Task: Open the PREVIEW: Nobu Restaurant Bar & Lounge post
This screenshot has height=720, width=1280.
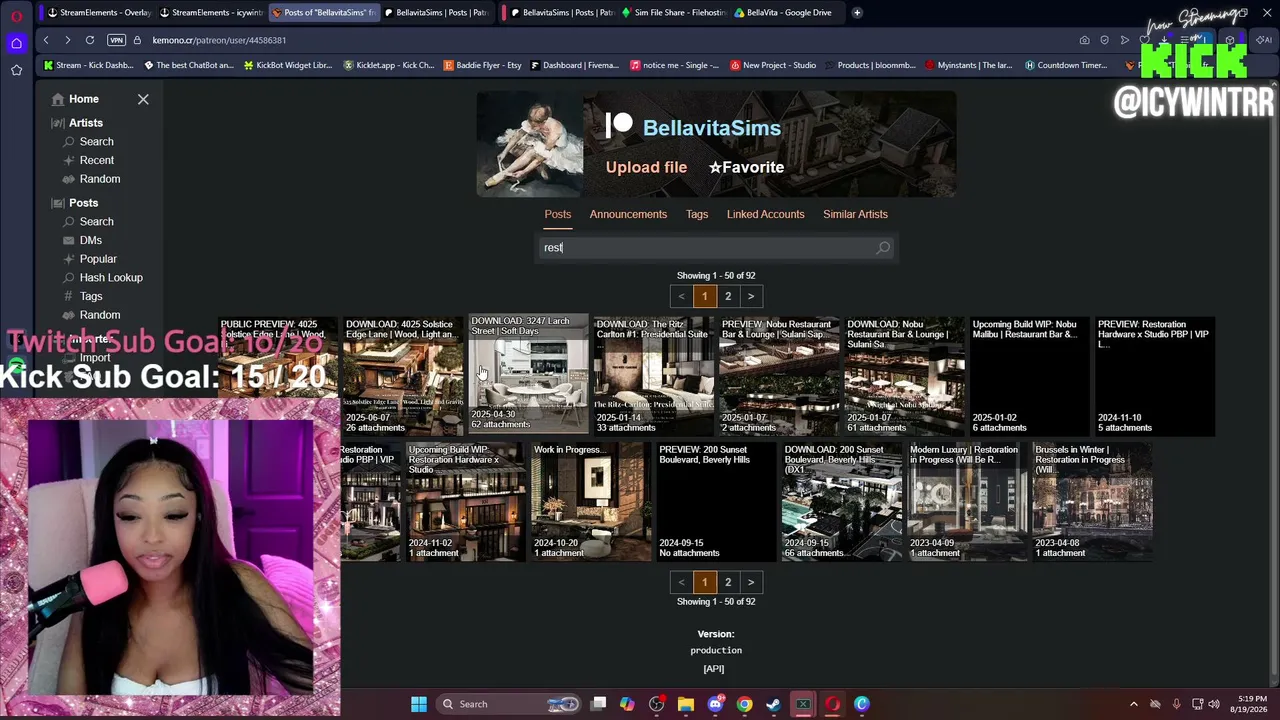Action: click(779, 376)
